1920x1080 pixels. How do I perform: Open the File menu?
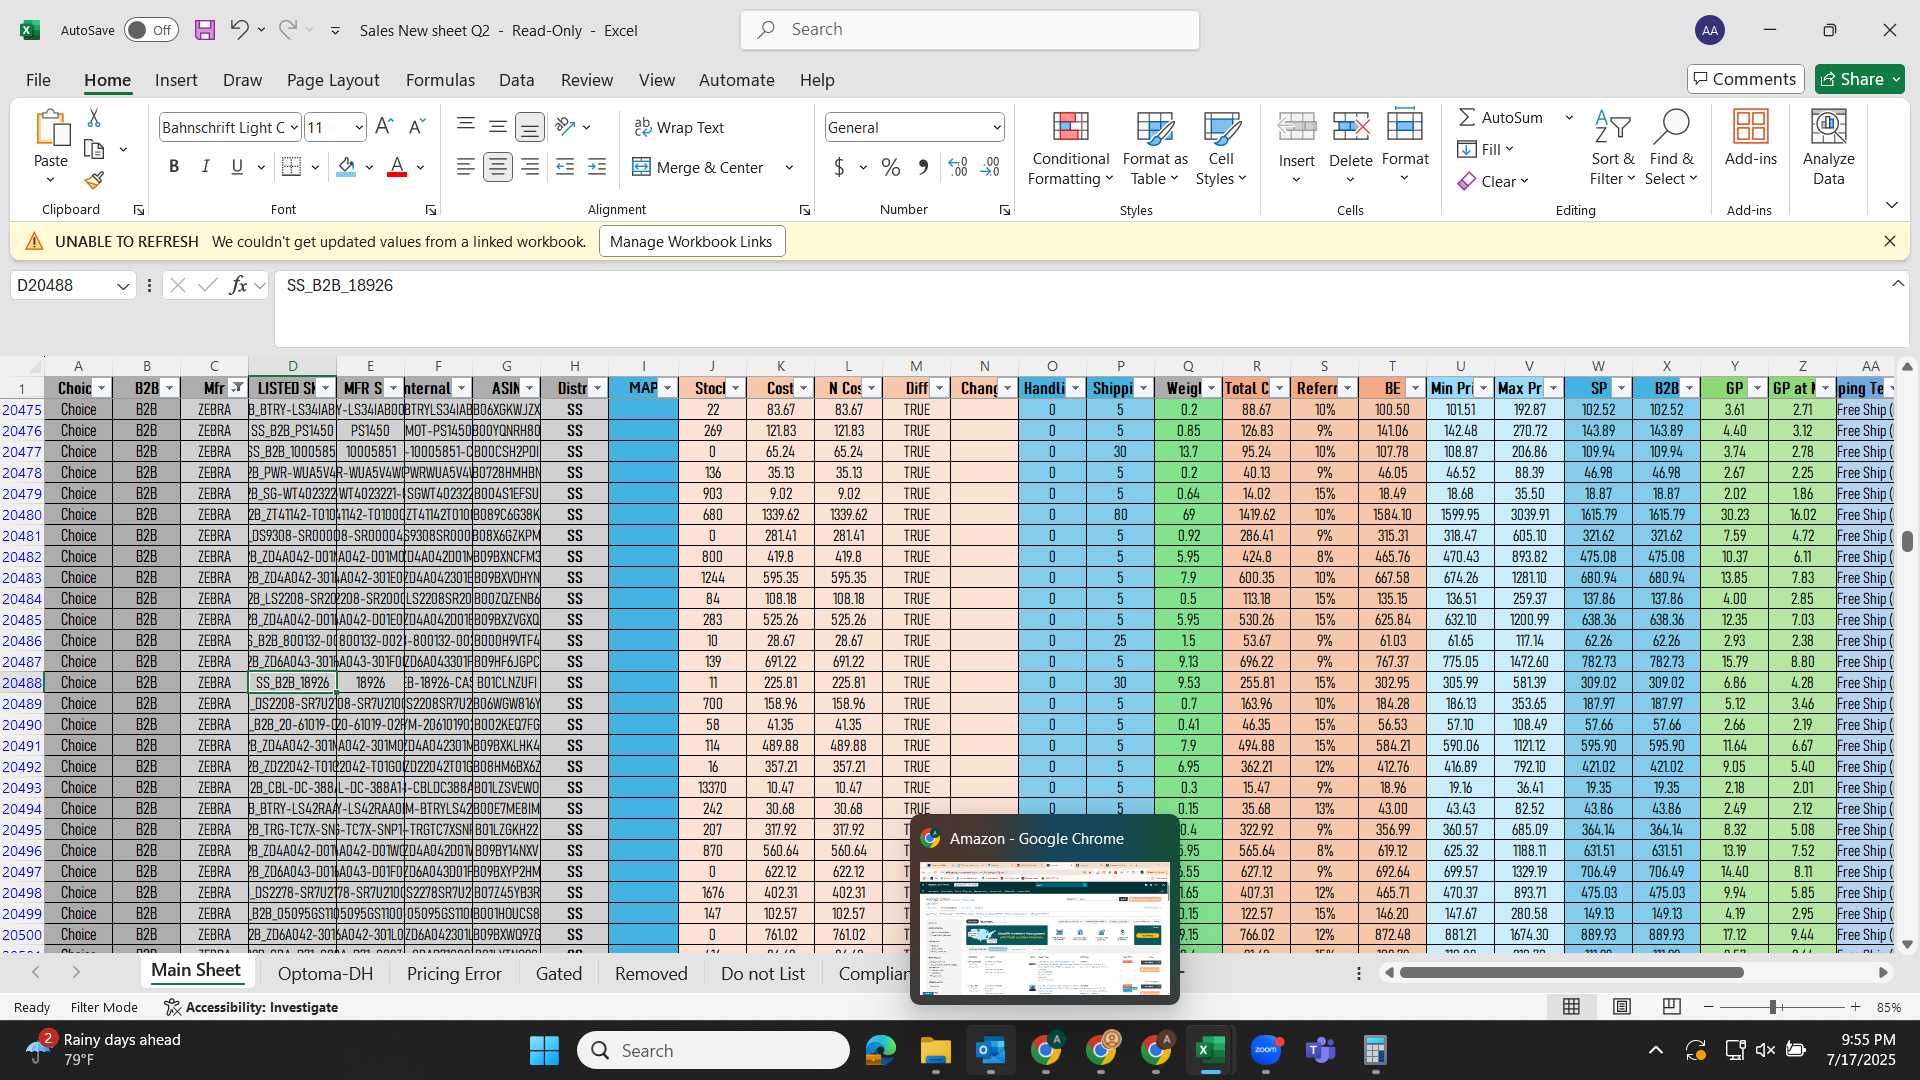(x=38, y=80)
